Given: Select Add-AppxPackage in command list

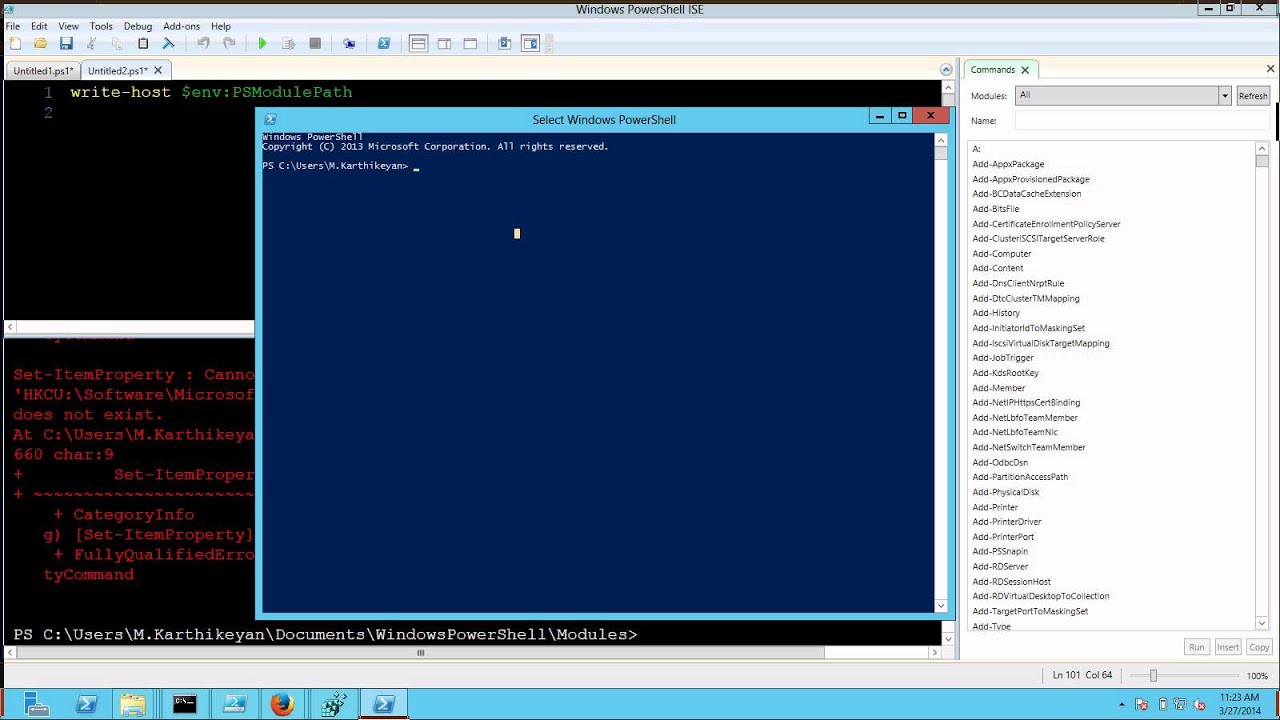Looking at the screenshot, I should [1008, 164].
